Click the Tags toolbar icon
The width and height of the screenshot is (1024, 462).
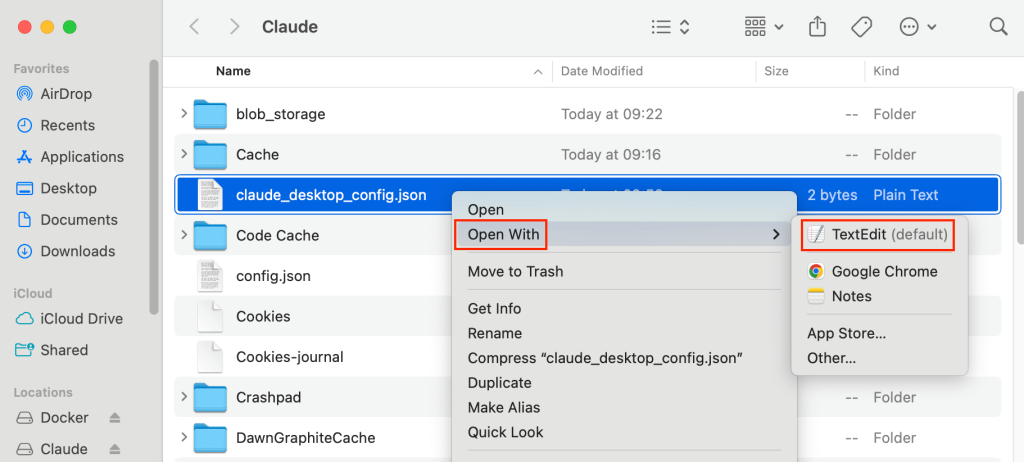tap(861, 27)
